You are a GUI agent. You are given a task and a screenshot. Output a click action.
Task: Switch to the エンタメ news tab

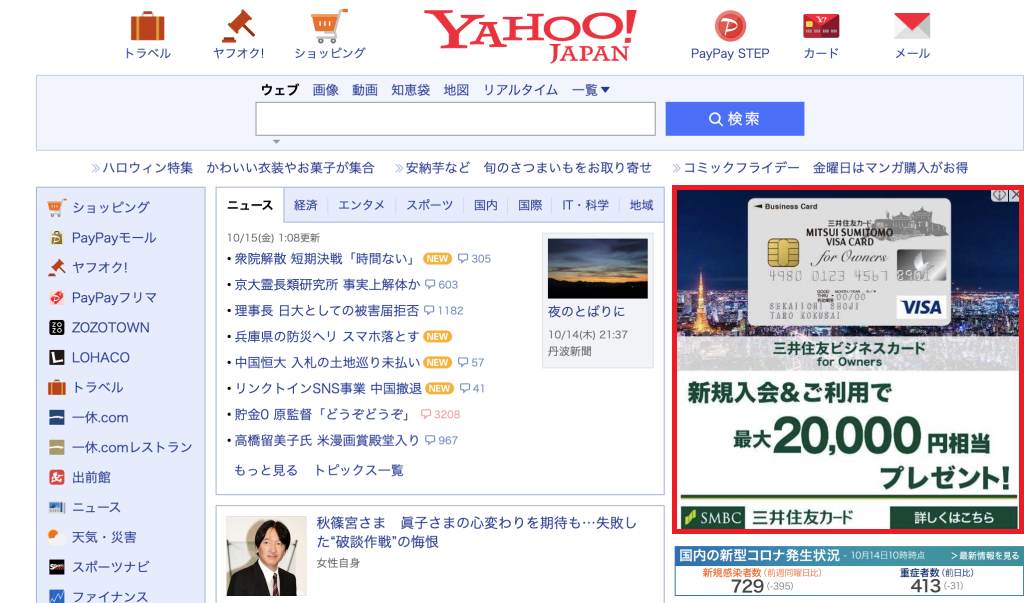361,205
